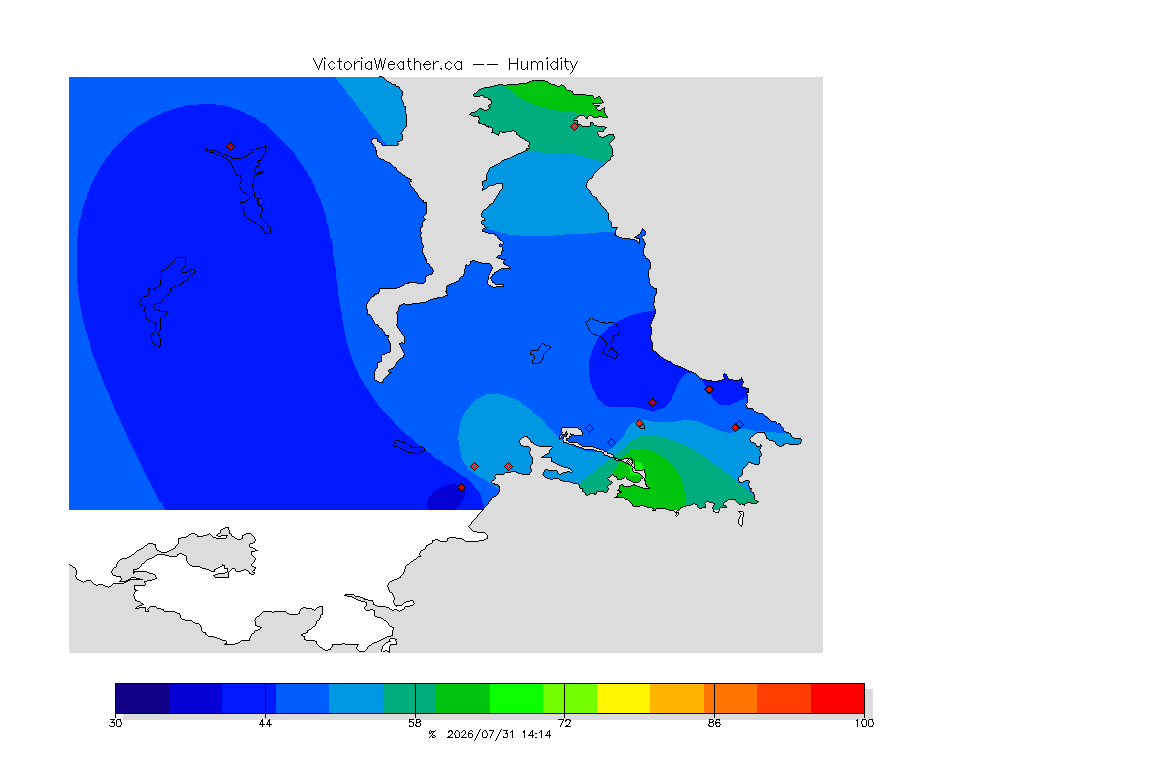Image resolution: width=1152 pixels, height=768 pixels.
Task: Pick the red swatch at the legend's 100 end
Action: click(x=838, y=698)
